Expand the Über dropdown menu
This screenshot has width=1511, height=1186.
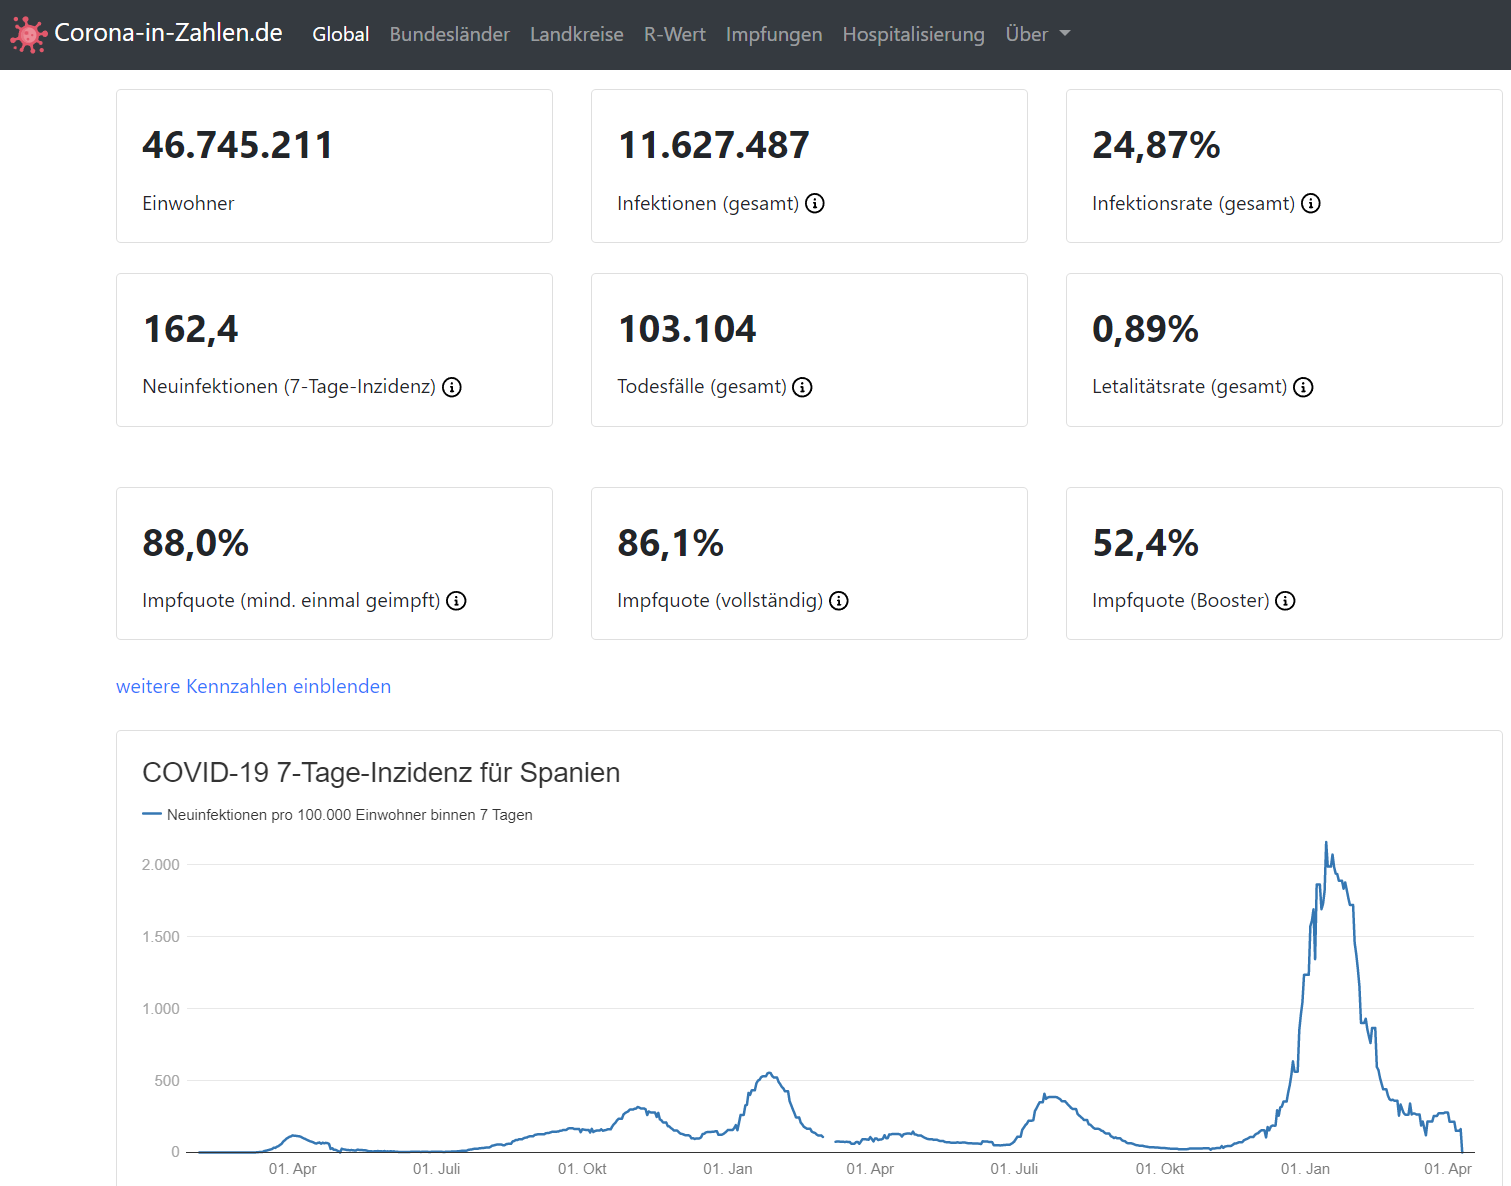(x=1037, y=34)
